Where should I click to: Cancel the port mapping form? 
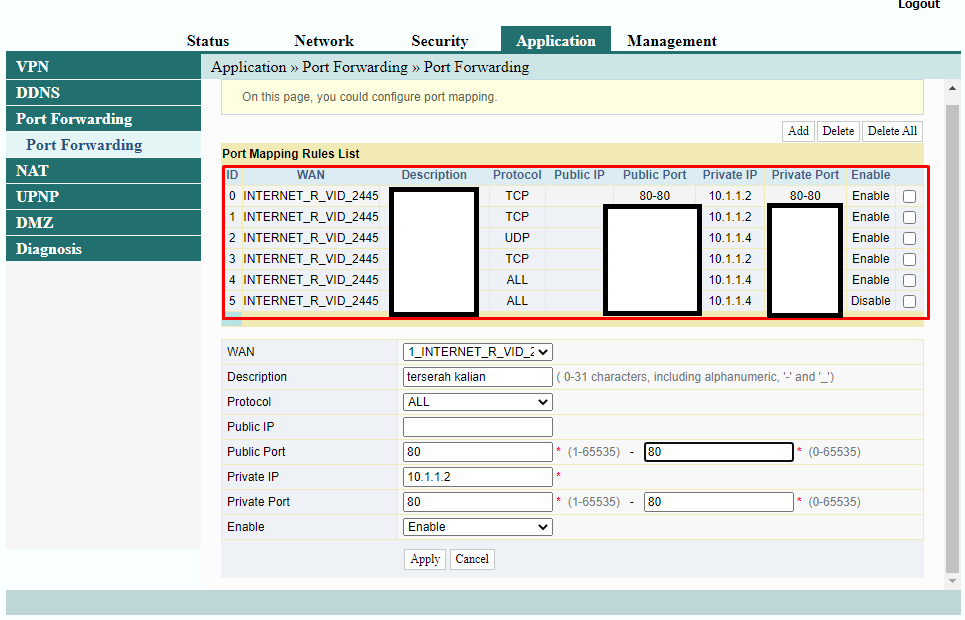coord(472,559)
